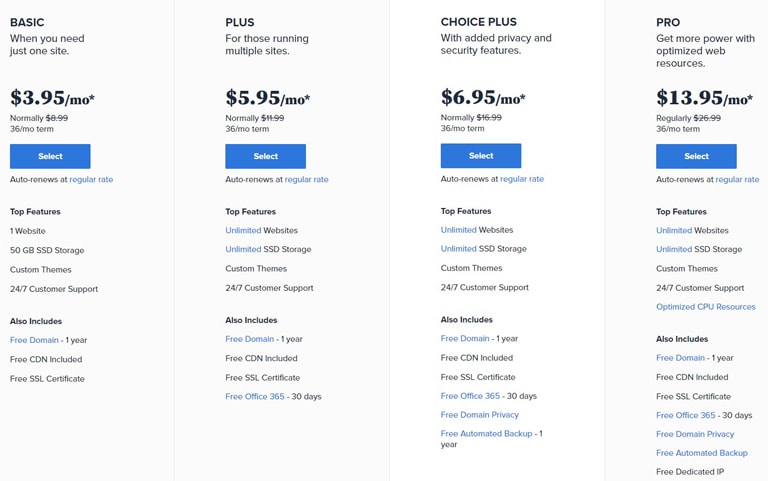Click Free Automated Backup in Choice Plus

point(486,433)
